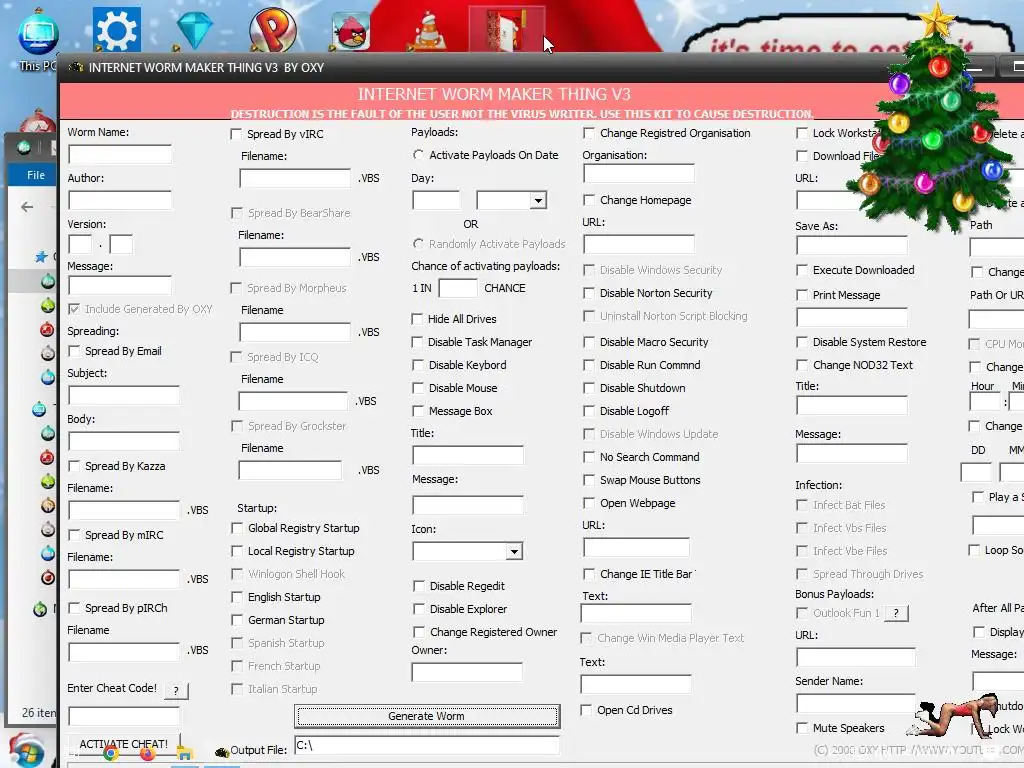1024x768 pixels.
Task: Enable Spread By vIRC checkbox
Action: (236, 134)
